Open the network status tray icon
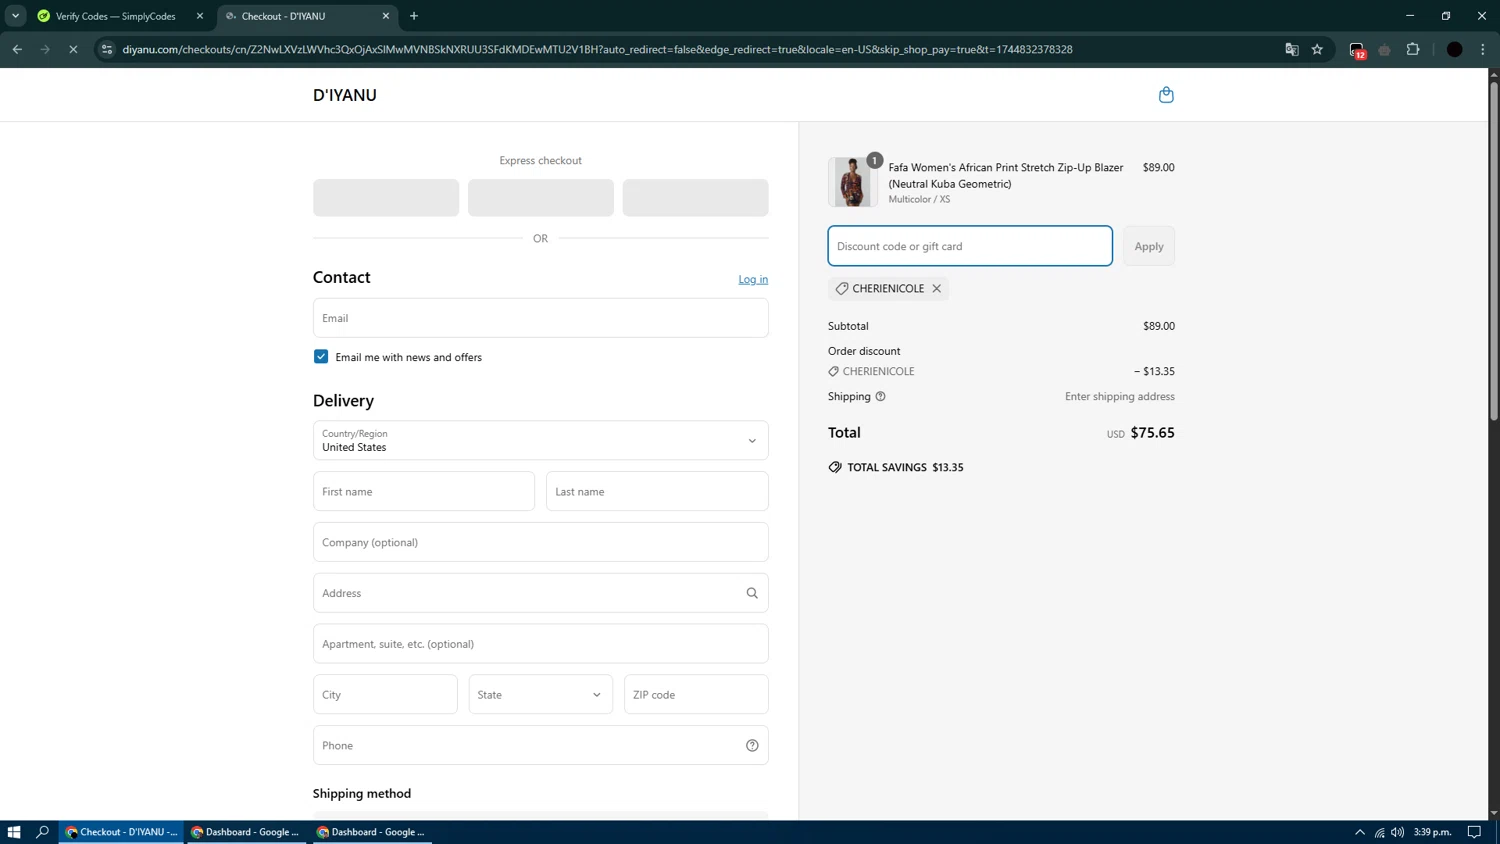This screenshot has height=844, width=1500. pyautogui.click(x=1379, y=832)
